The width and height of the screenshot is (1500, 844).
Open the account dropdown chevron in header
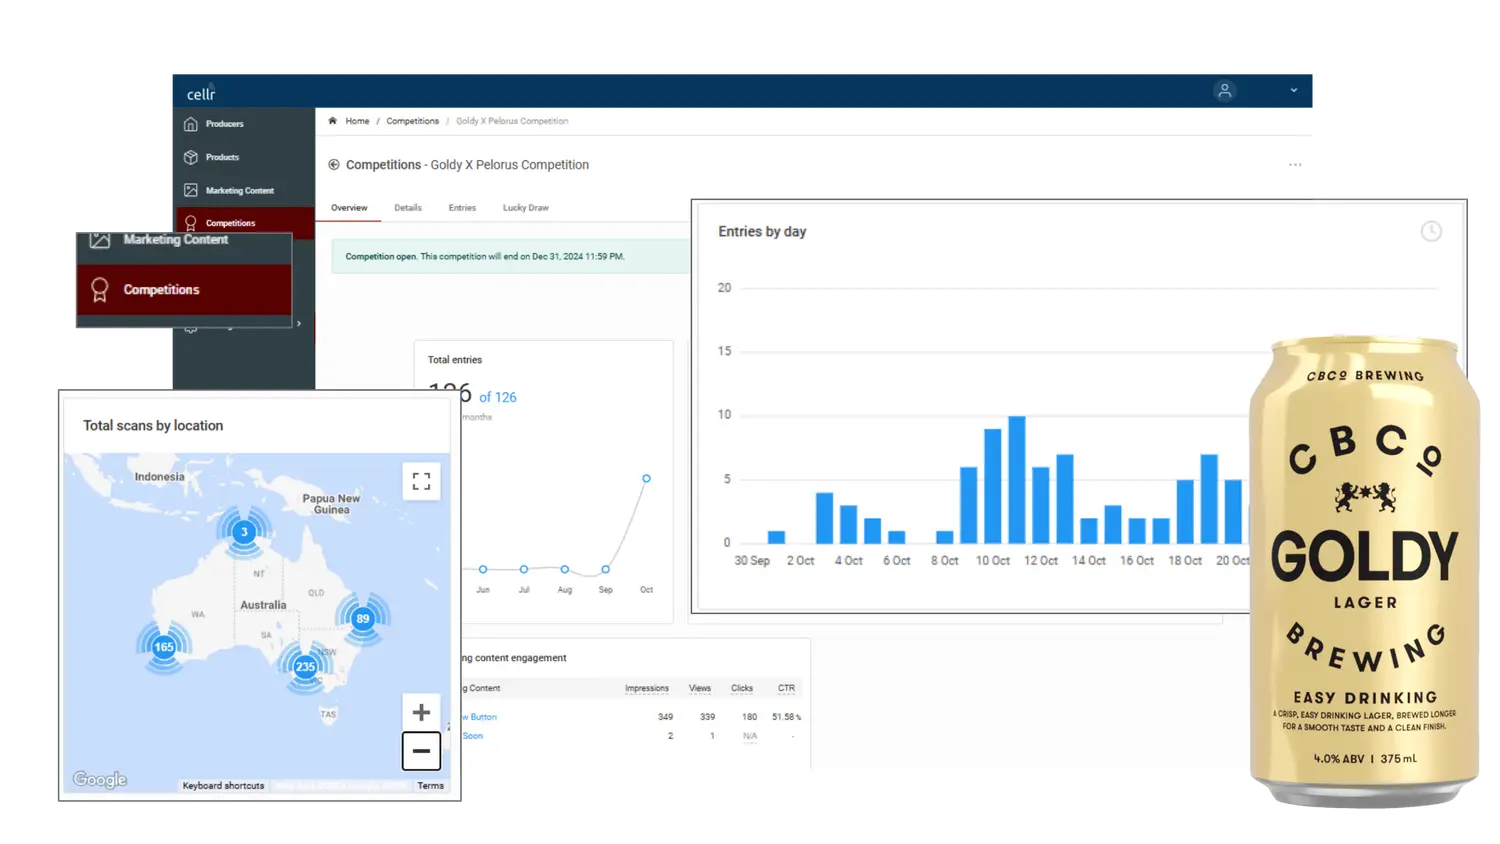coord(1293,91)
